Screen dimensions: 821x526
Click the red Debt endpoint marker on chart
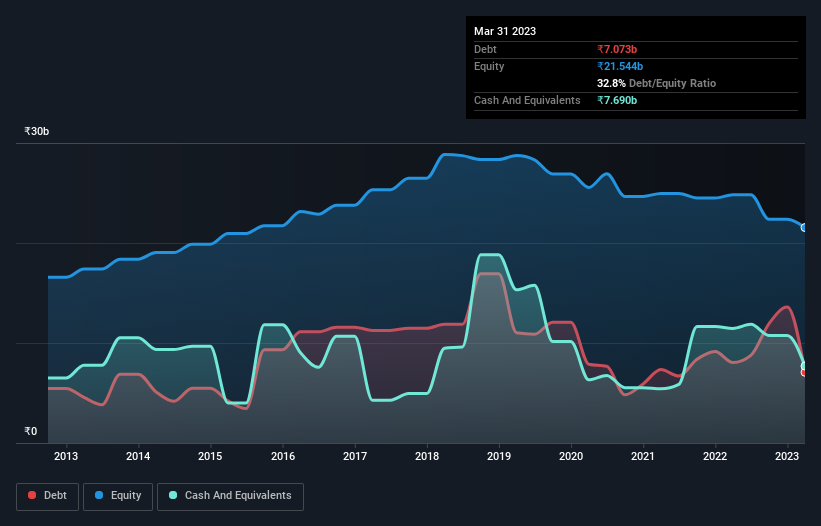[x=804, y=373]
